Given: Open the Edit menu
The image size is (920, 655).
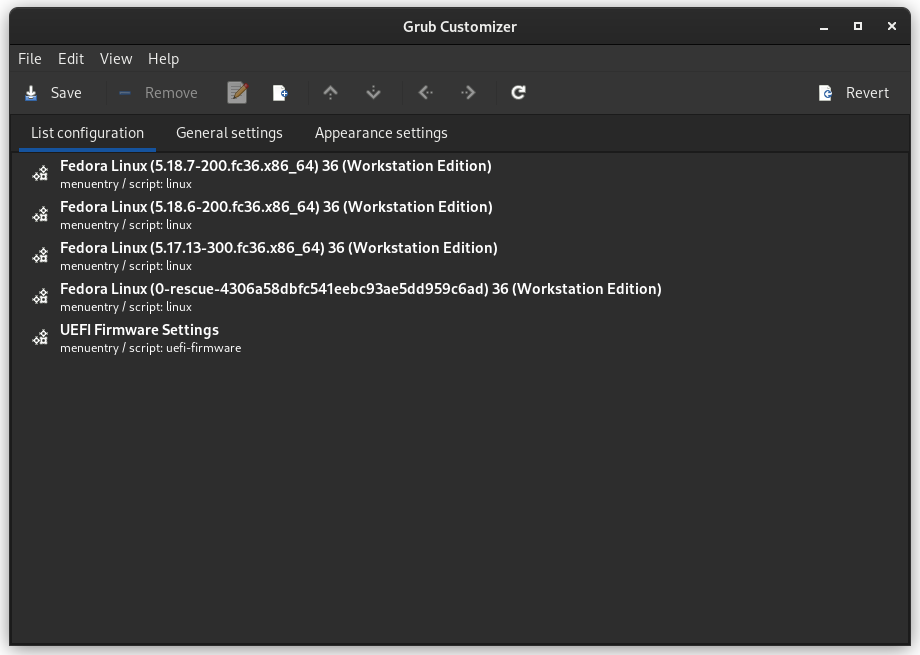Looking at the screenshot, I should (x=71, y=59).
